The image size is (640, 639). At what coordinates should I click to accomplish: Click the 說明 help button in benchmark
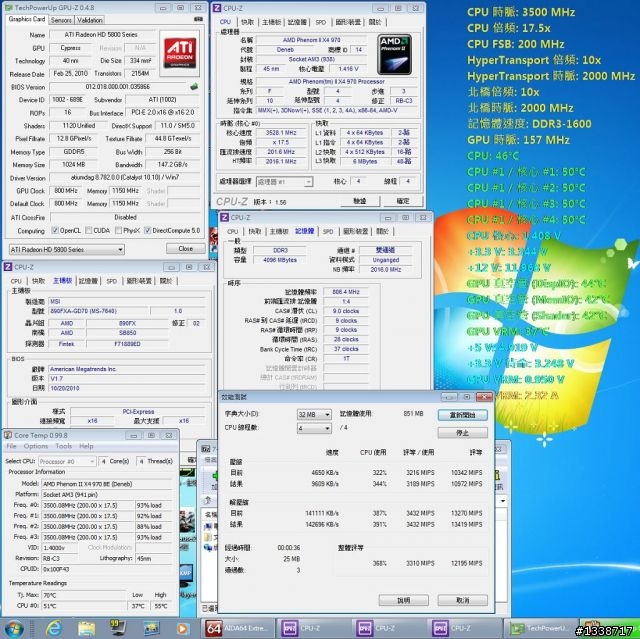coord(403,600)
